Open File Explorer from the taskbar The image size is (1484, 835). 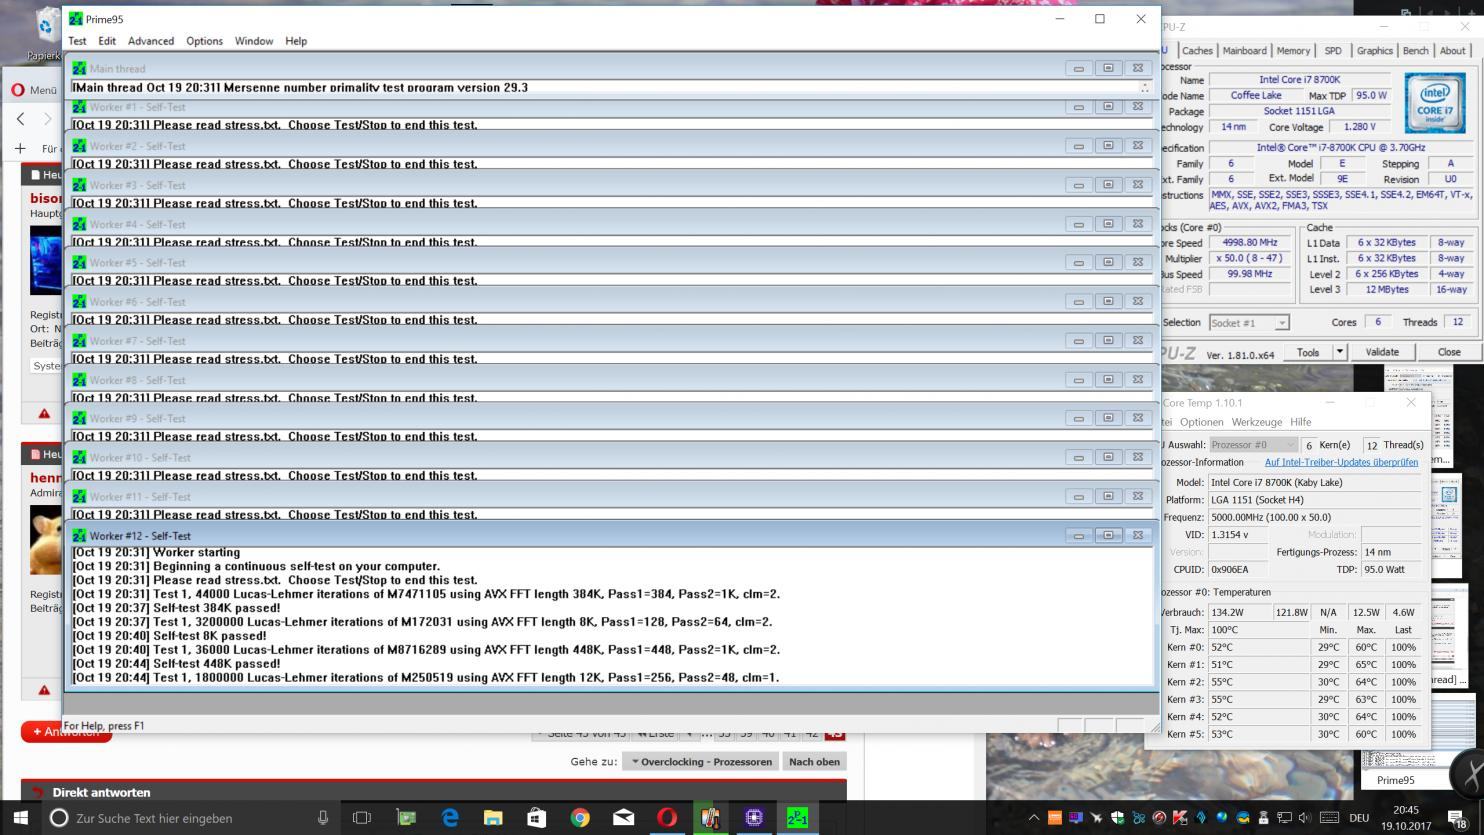[493, 818]
